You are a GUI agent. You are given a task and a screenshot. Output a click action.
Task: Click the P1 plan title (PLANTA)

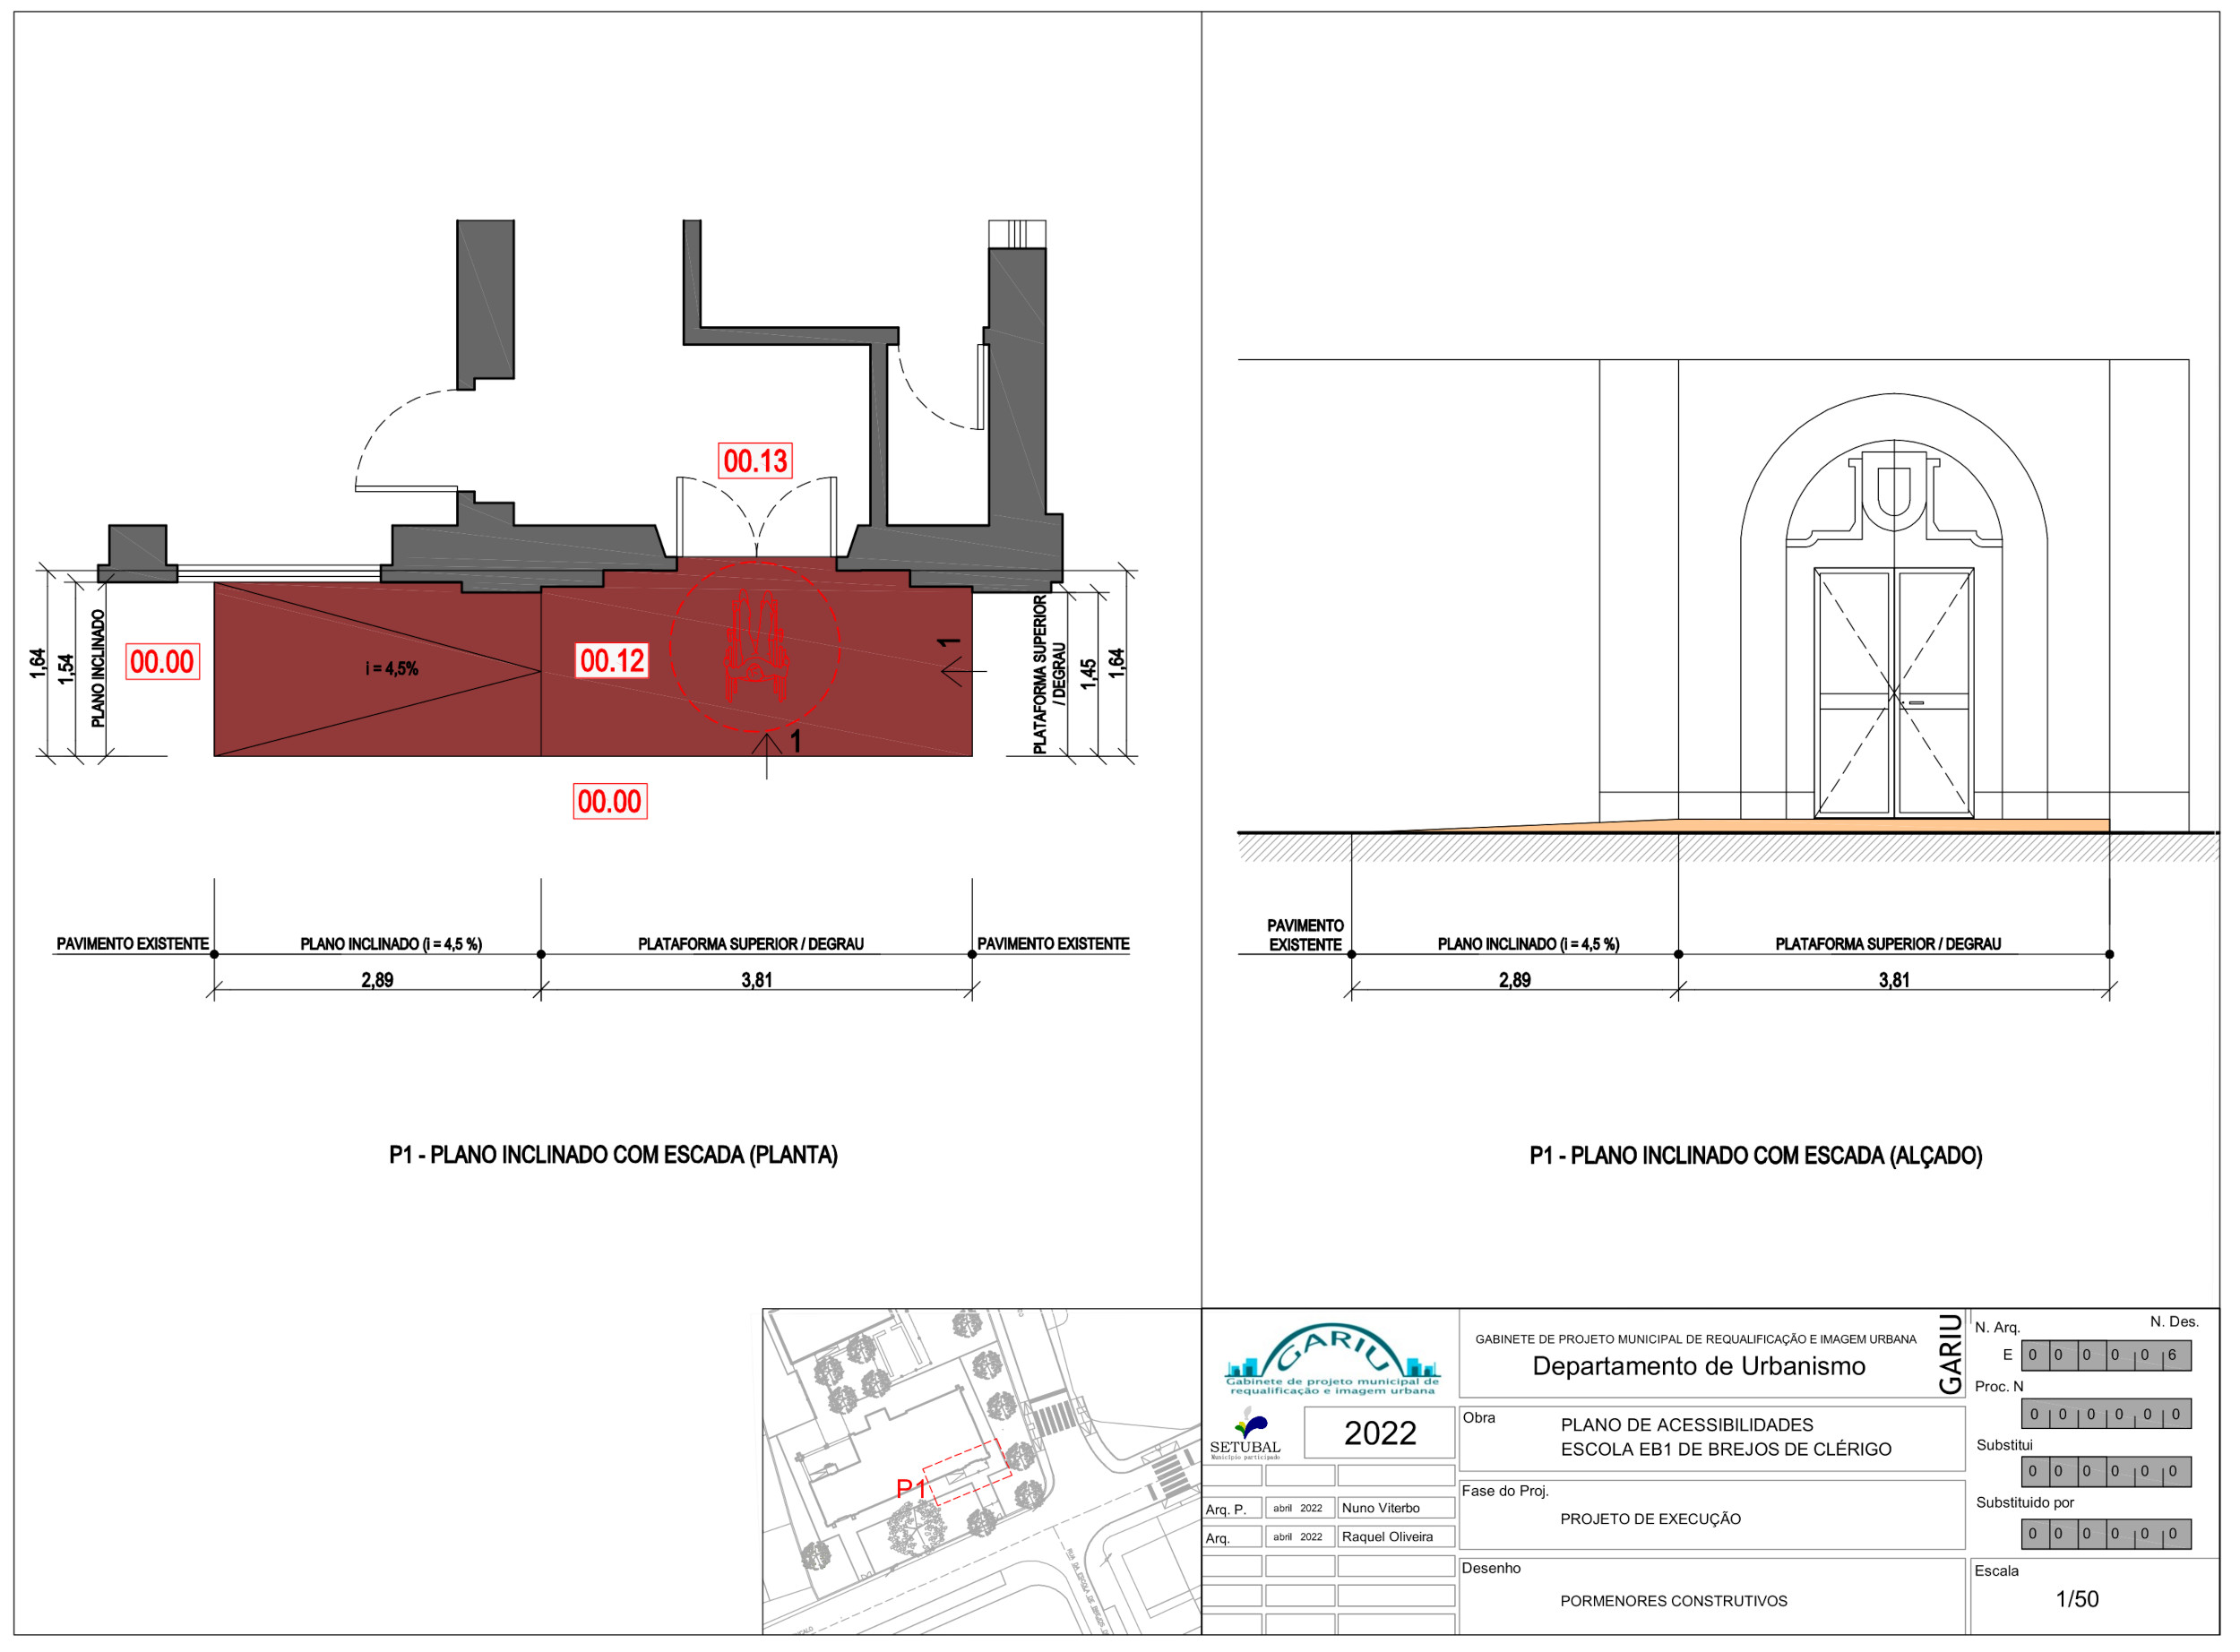613,1155
